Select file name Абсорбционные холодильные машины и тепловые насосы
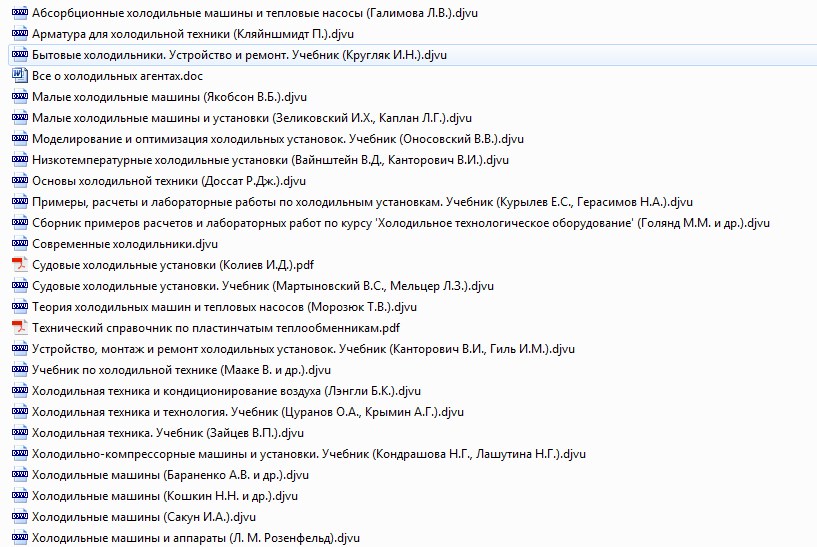The image size is (817, 547). [255, 13]
